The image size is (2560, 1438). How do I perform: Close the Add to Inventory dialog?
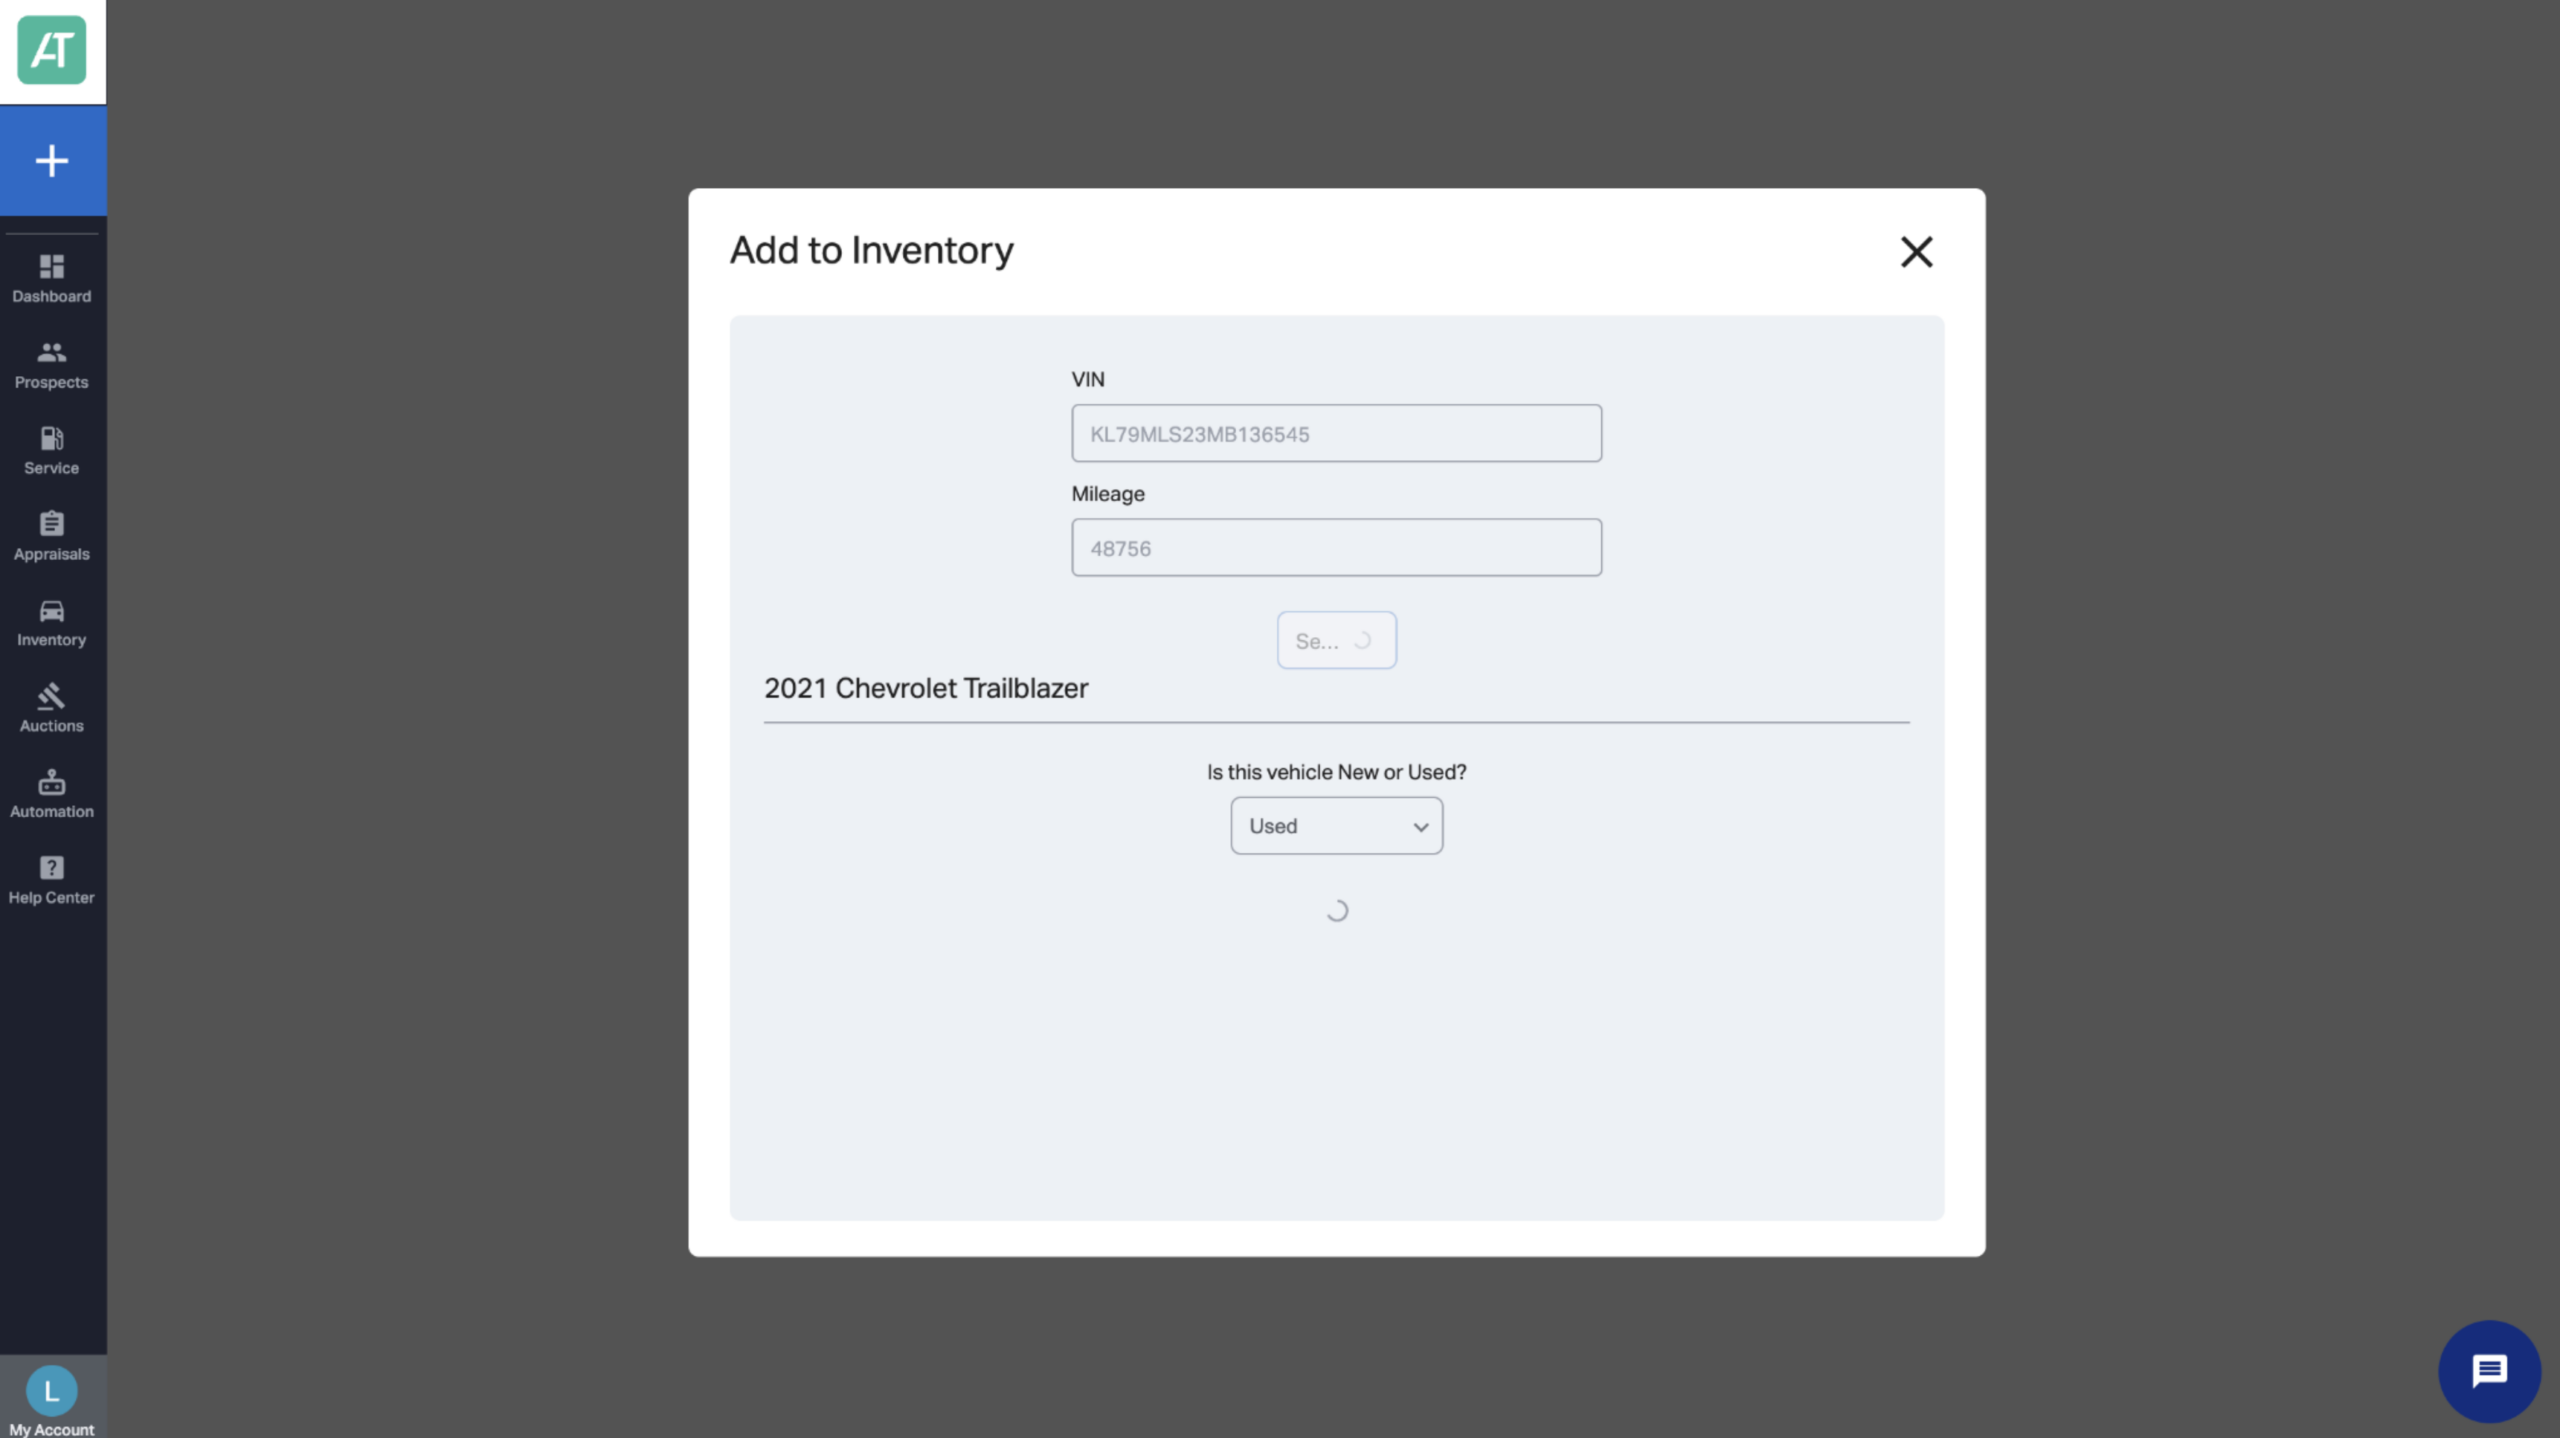click(x=1916, y=252)
